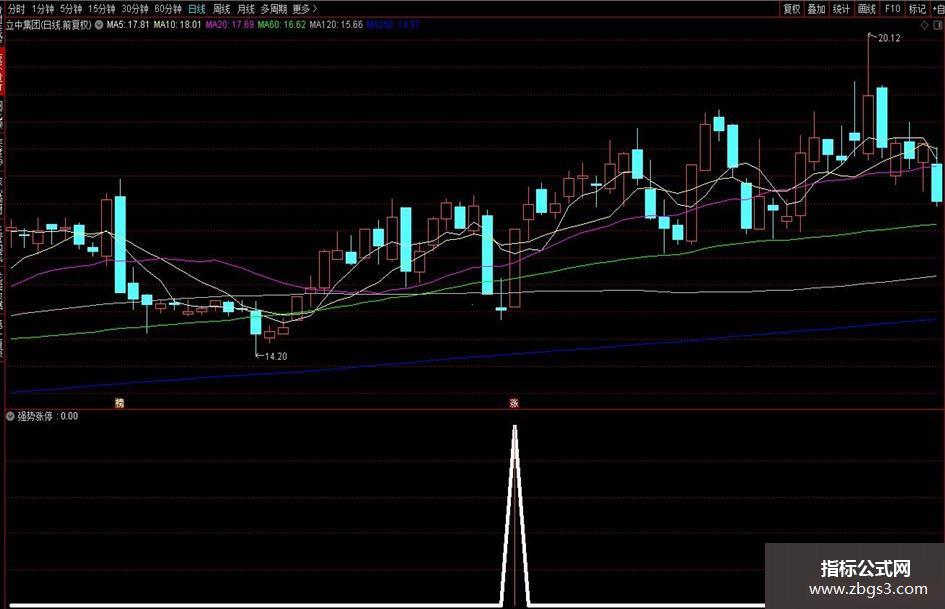
Task: Click the 涨 event marker under the candlesticks
Action: (514, 403)
